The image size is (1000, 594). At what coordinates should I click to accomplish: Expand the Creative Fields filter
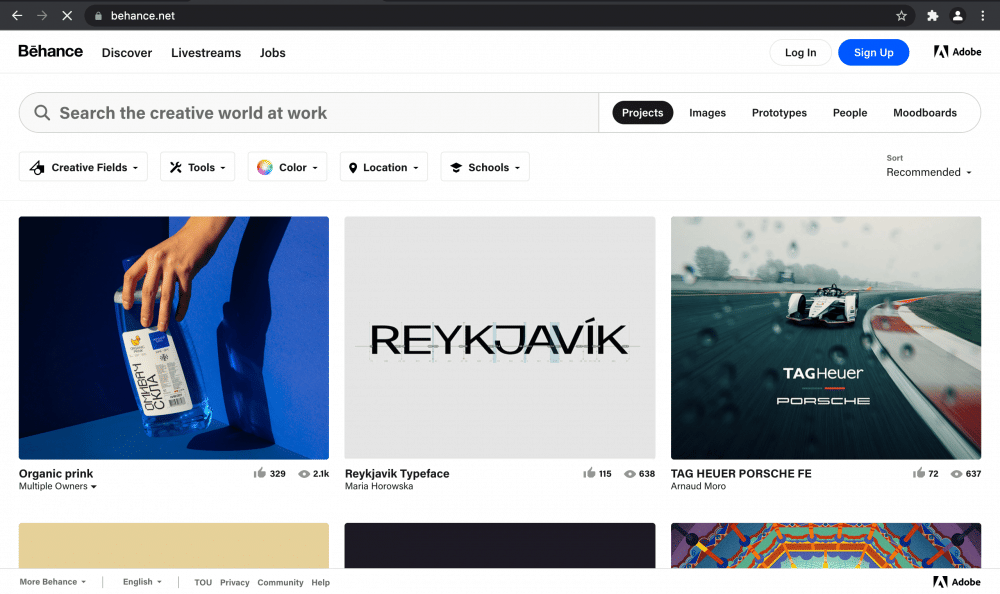[x=83, y=167]
